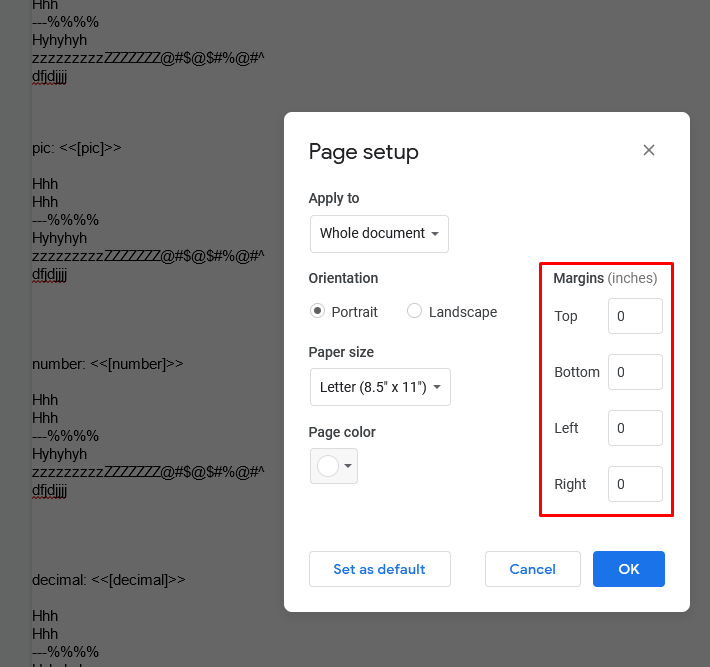Select Portrait orientation
This screenshot has height=667, width=710.
317,311
